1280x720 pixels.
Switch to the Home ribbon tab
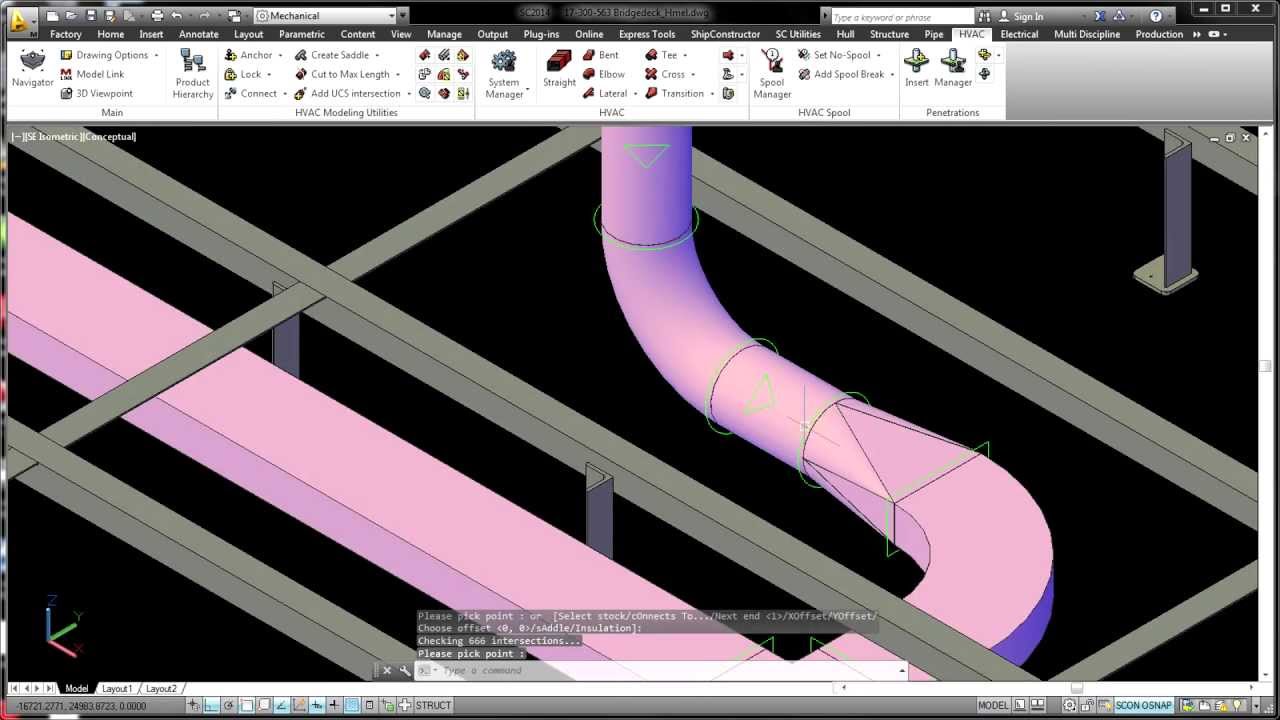(111, 34)
